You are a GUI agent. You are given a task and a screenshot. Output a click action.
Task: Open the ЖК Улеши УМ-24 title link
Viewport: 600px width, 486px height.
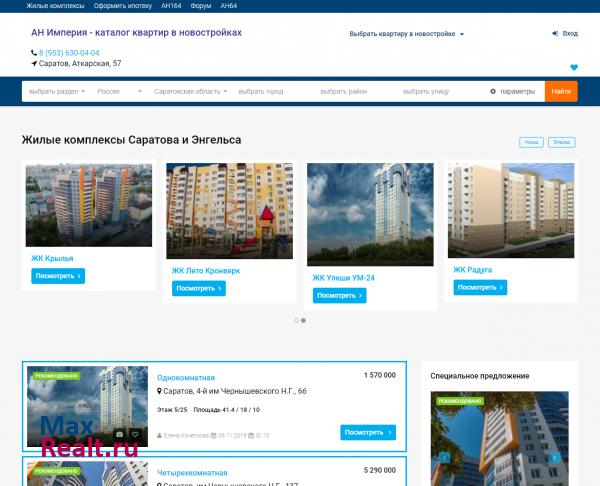pyautogui.click(x=344, y=278)
